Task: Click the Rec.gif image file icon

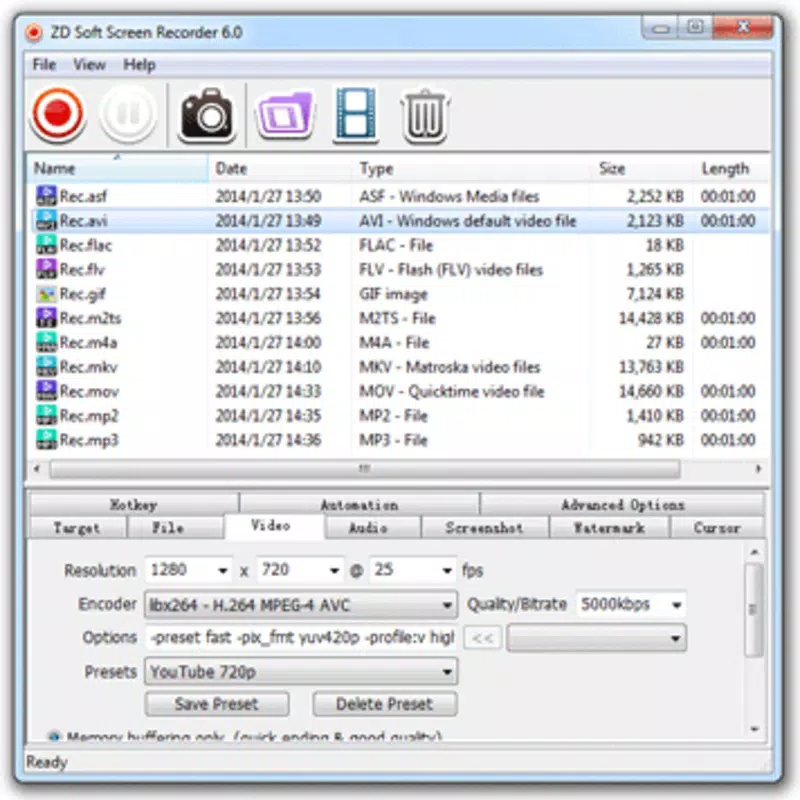Action: [x=46, y=294]
